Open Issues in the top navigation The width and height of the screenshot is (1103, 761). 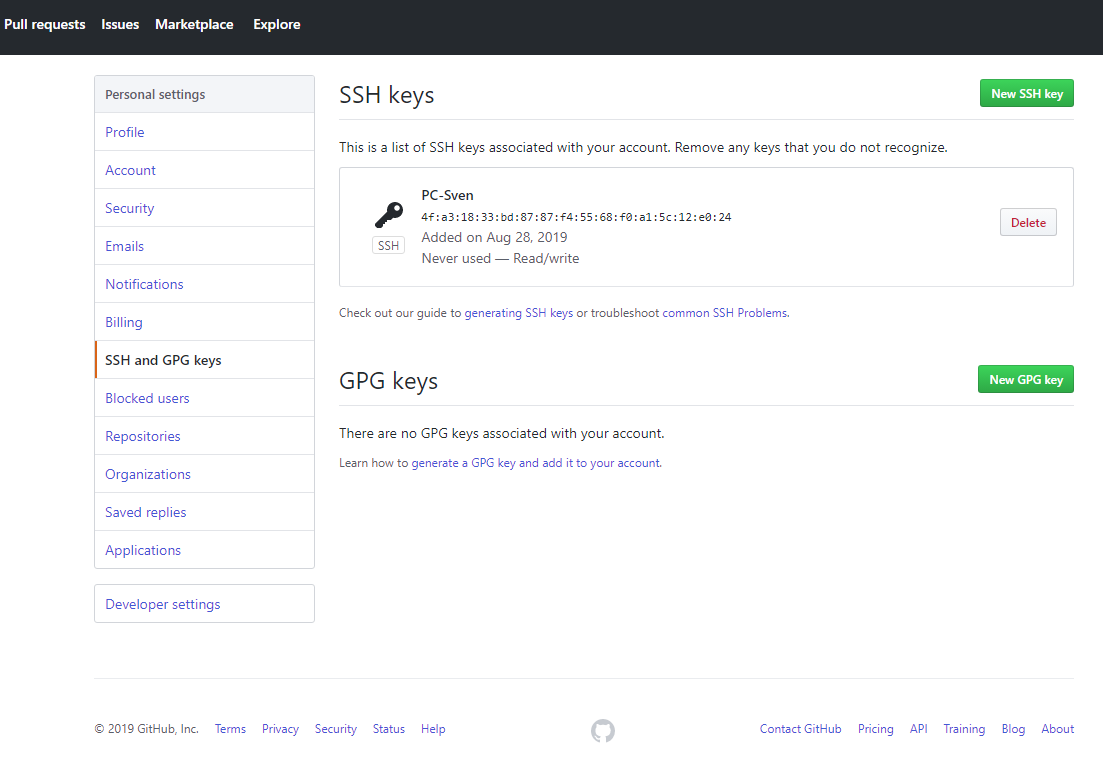click(x=120, y=24)
